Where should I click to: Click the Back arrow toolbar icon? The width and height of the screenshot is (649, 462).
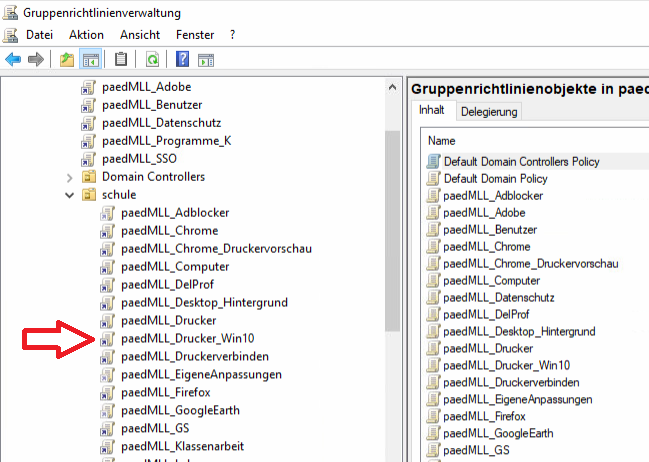click(x=13, y=60)
